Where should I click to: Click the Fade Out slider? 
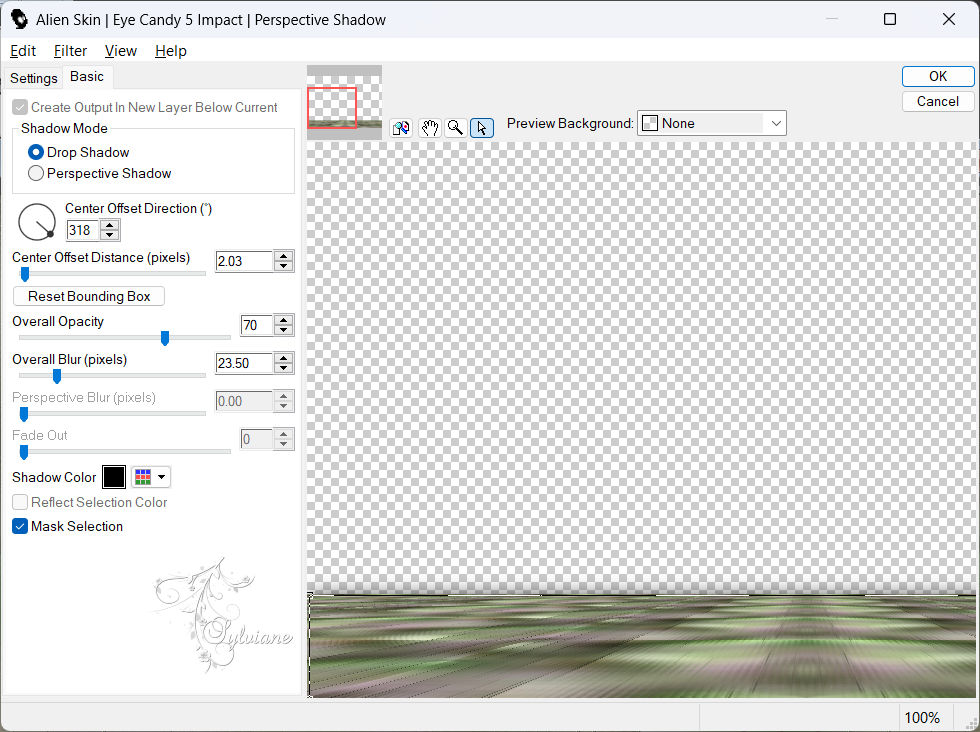click(x=24, y=452)
